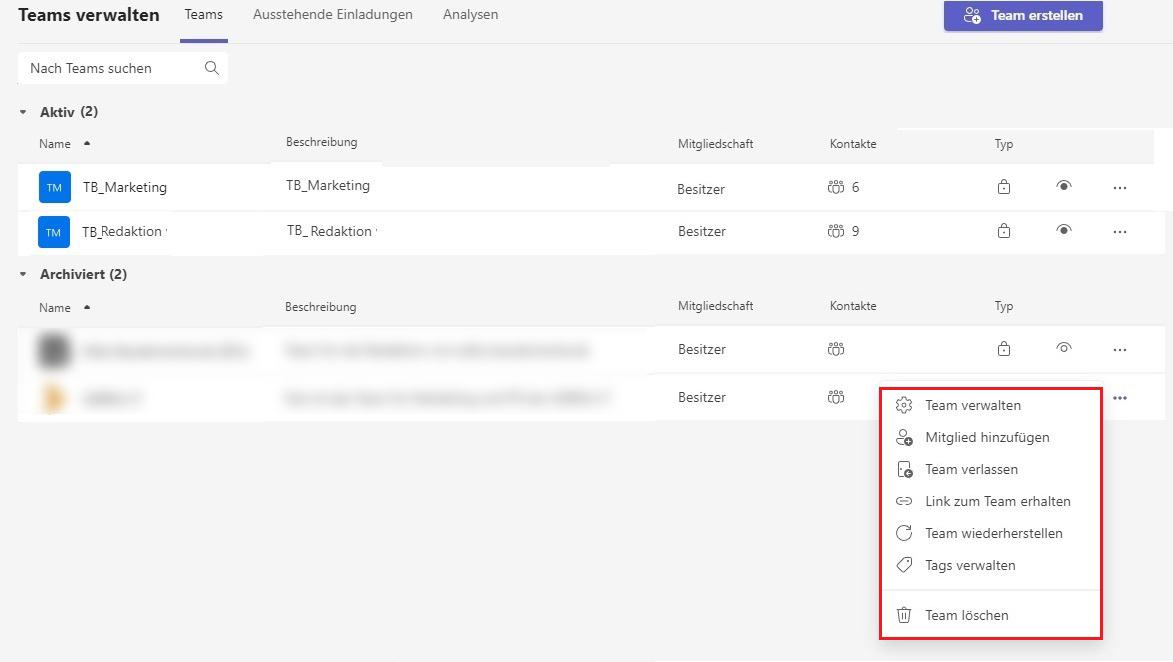Open more options for TB_Marketing
The width and height of the screenshot is (1173, 662).
1119,188
